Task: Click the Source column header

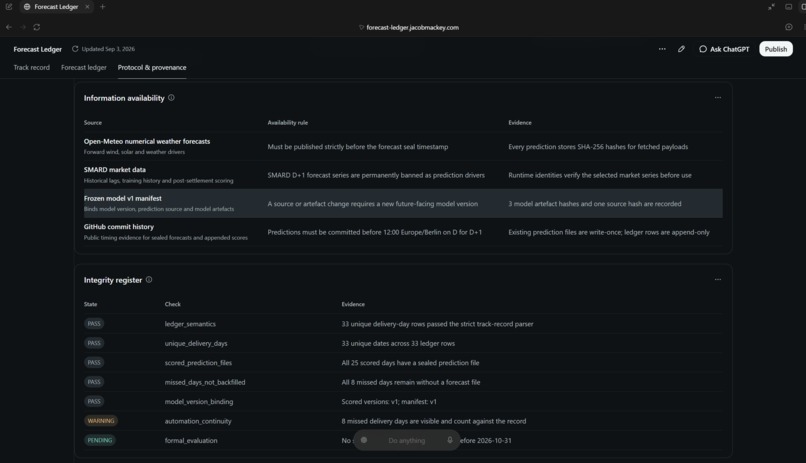Action: (x=93, y=123)
